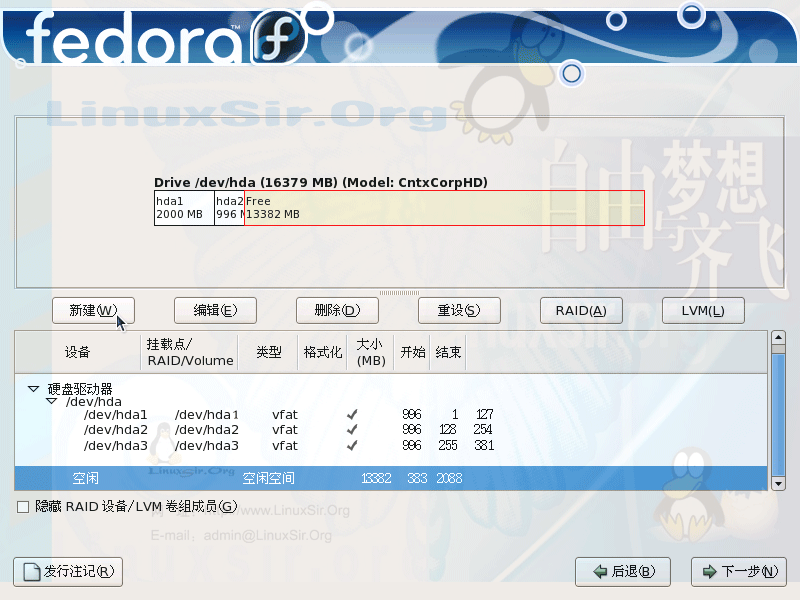Click scrollbar down arrow of partition list
The image size is (800, 600).
click(778, 483)
